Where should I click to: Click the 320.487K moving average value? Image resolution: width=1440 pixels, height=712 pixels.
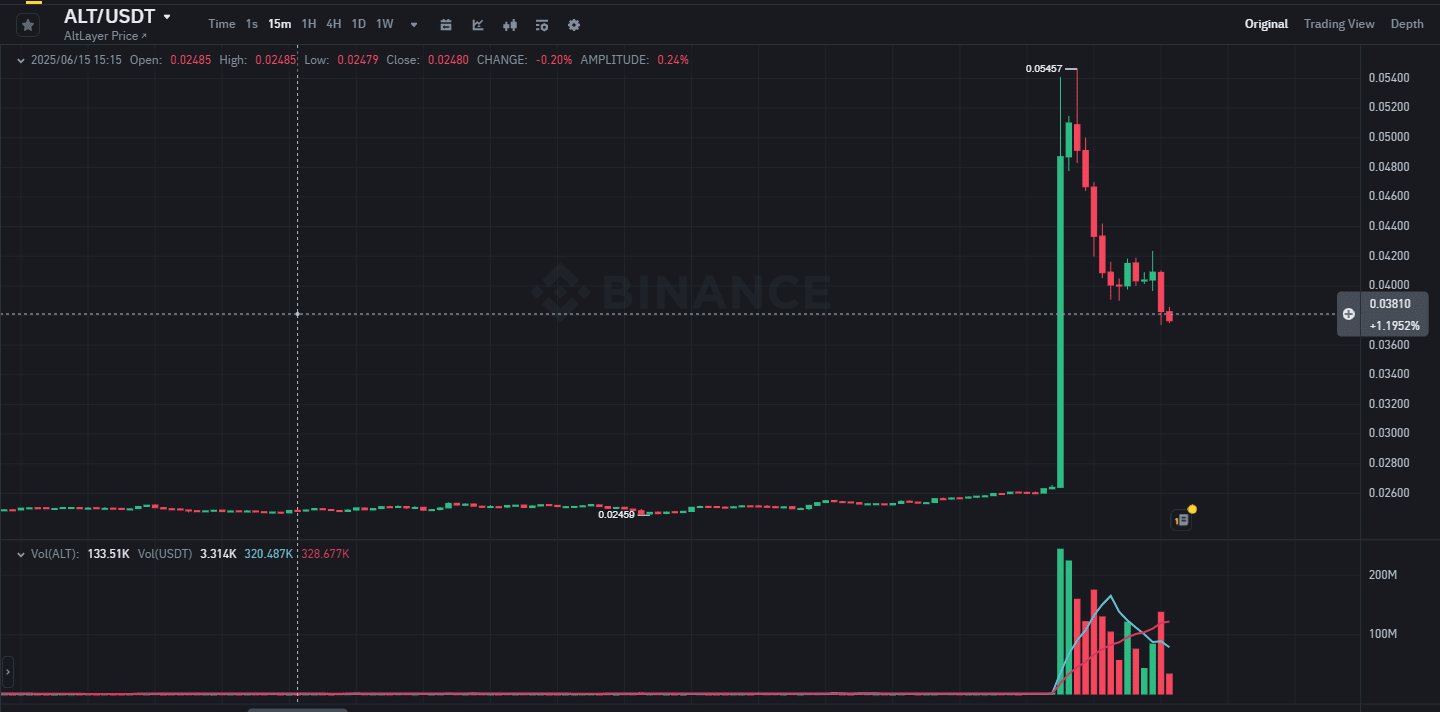point(268,553)
